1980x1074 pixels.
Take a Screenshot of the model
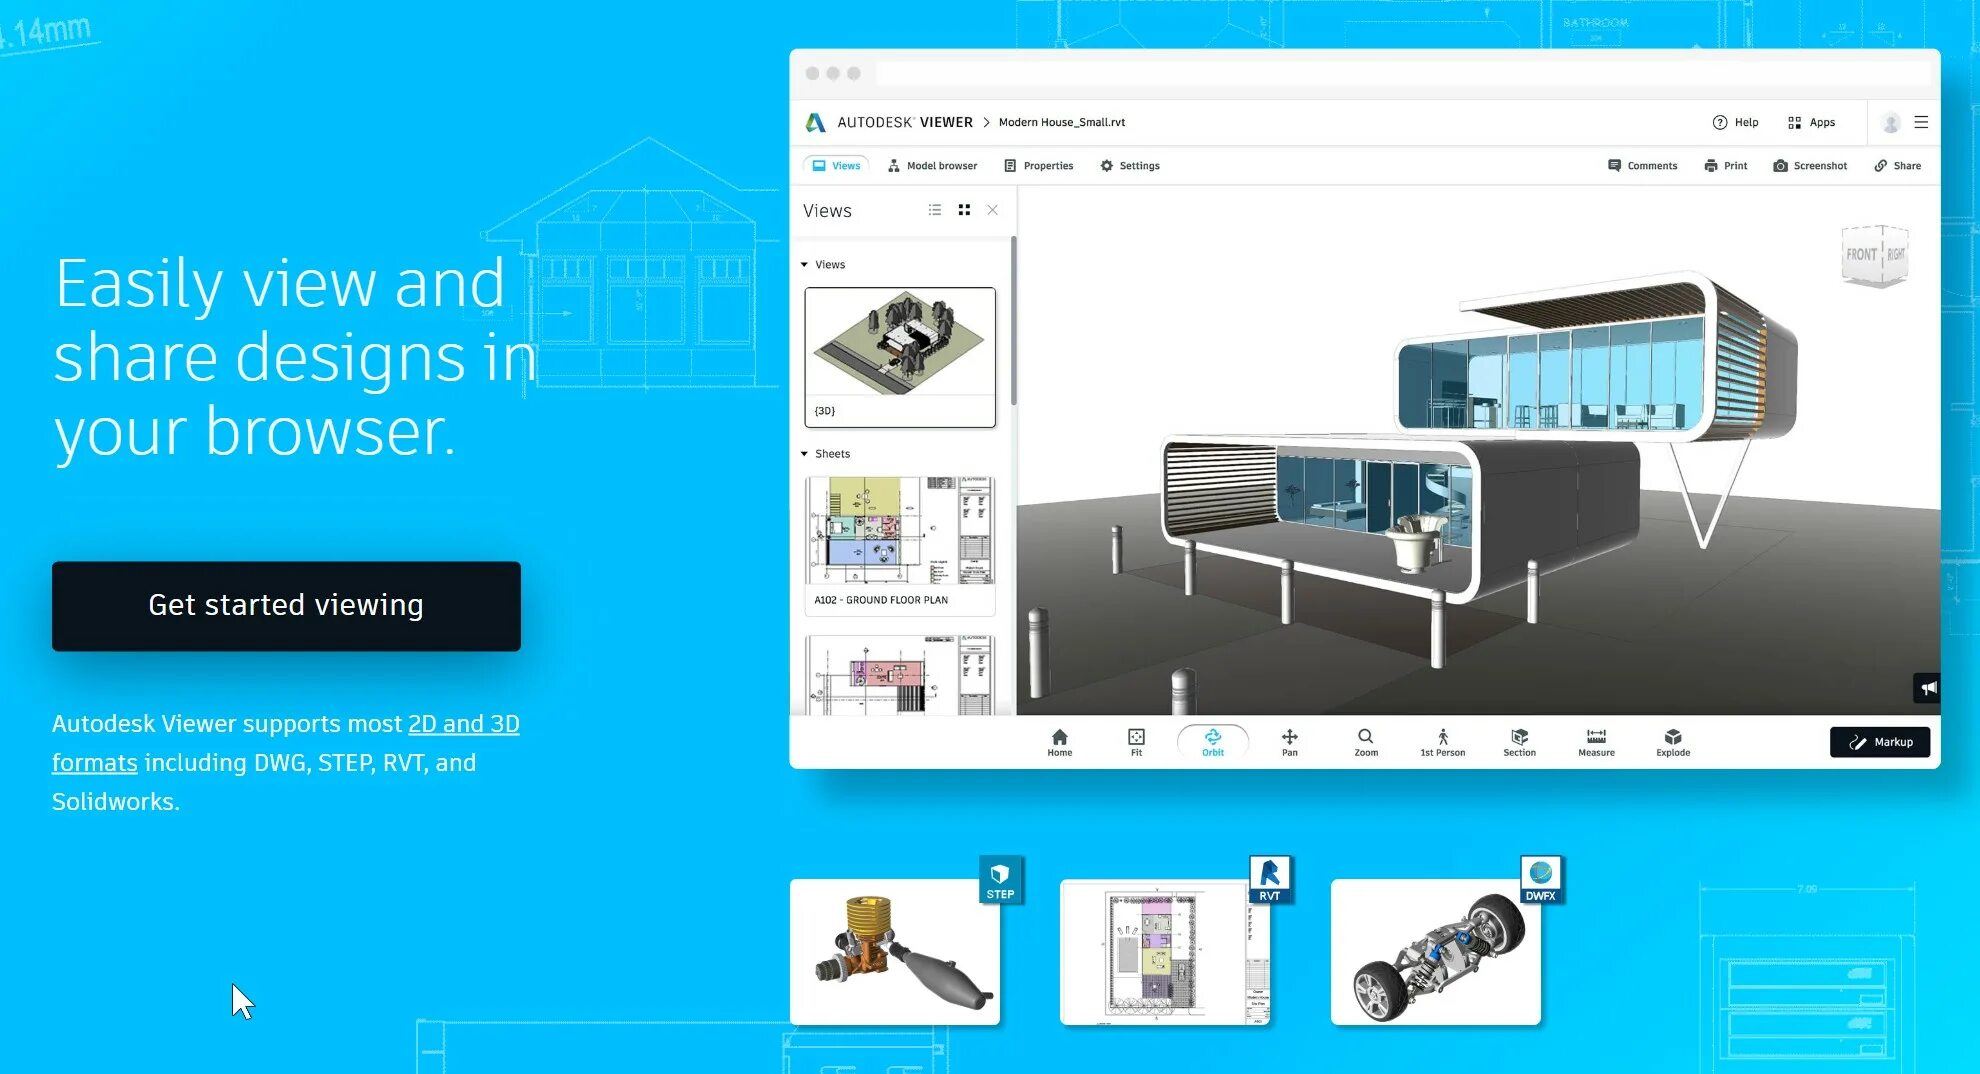click(x=1810, y=165)
